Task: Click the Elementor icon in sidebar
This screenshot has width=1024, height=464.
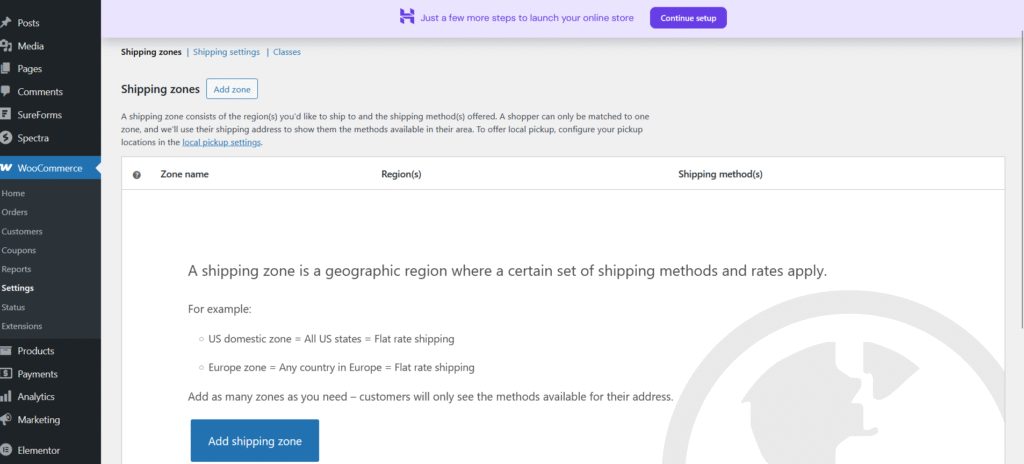Action: coord(6,450)
